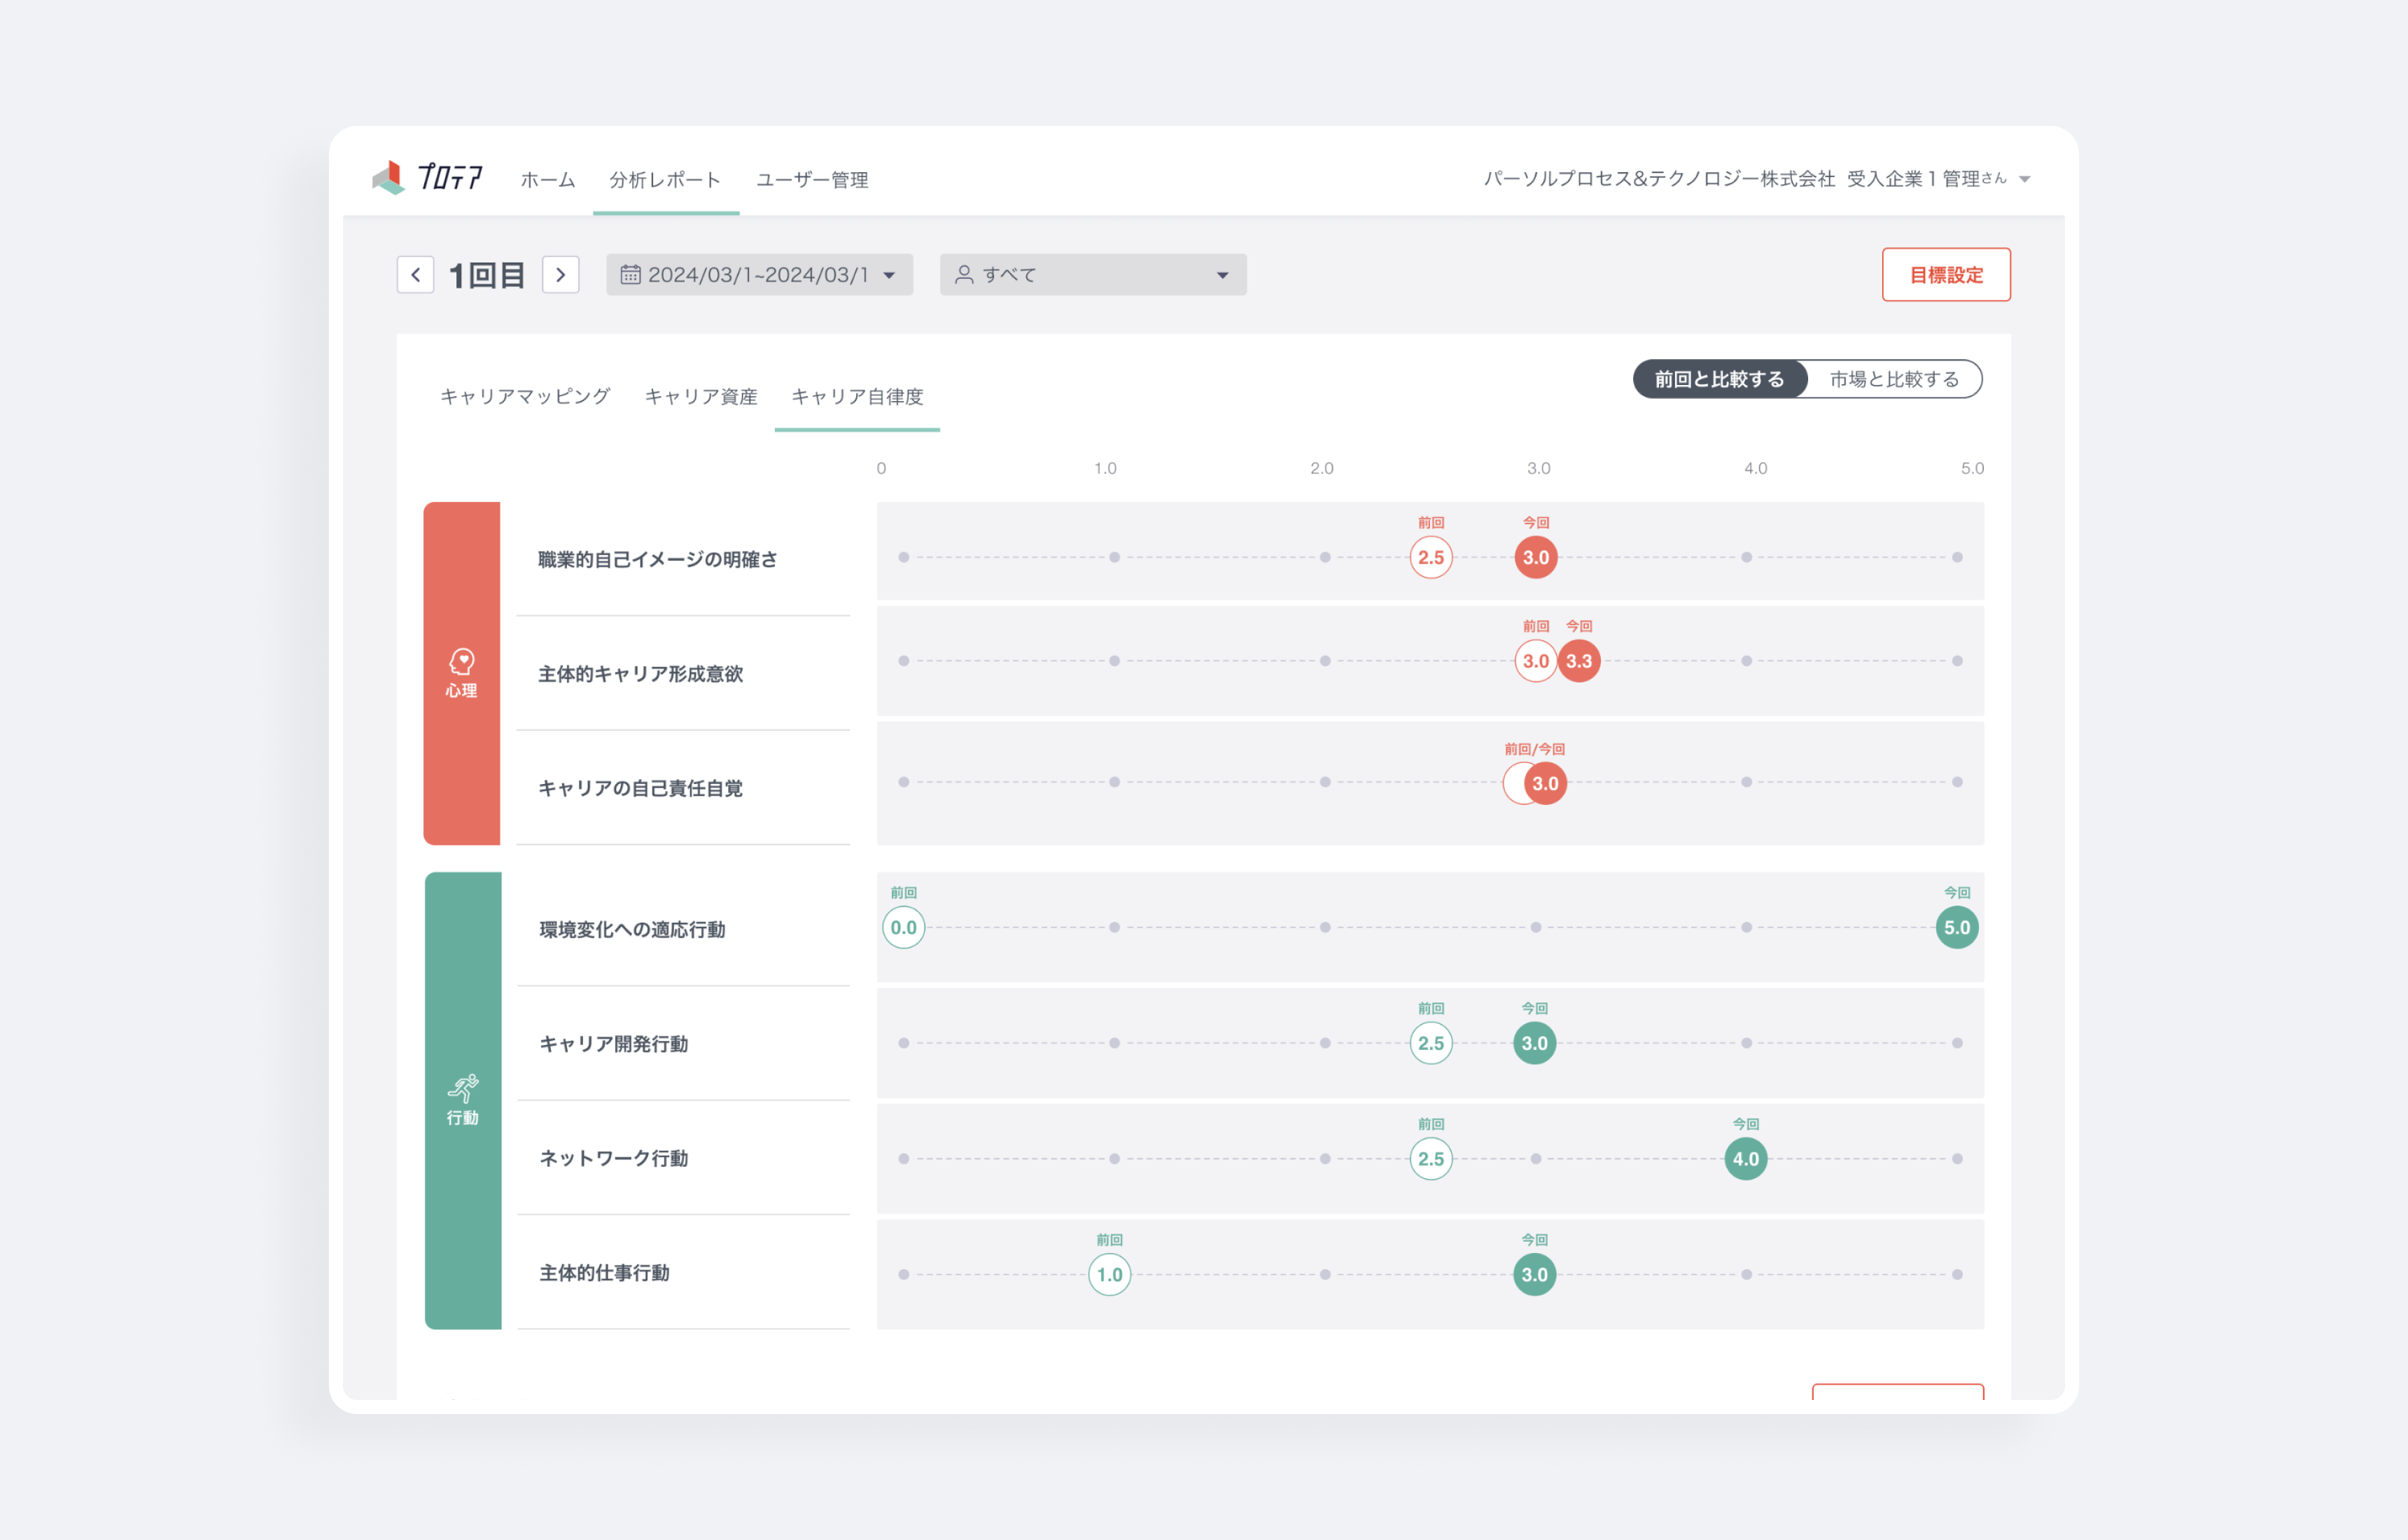Image resolution: width=2408 pixels, height=1540 pixels.
Task: Go to next round with right chevron
Action: pos(561,275)
